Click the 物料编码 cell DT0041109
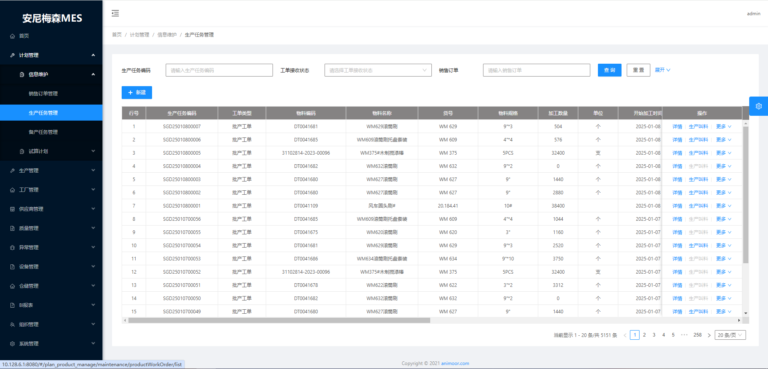Viewport: 768px width, 369px height. tap(306, 206)
